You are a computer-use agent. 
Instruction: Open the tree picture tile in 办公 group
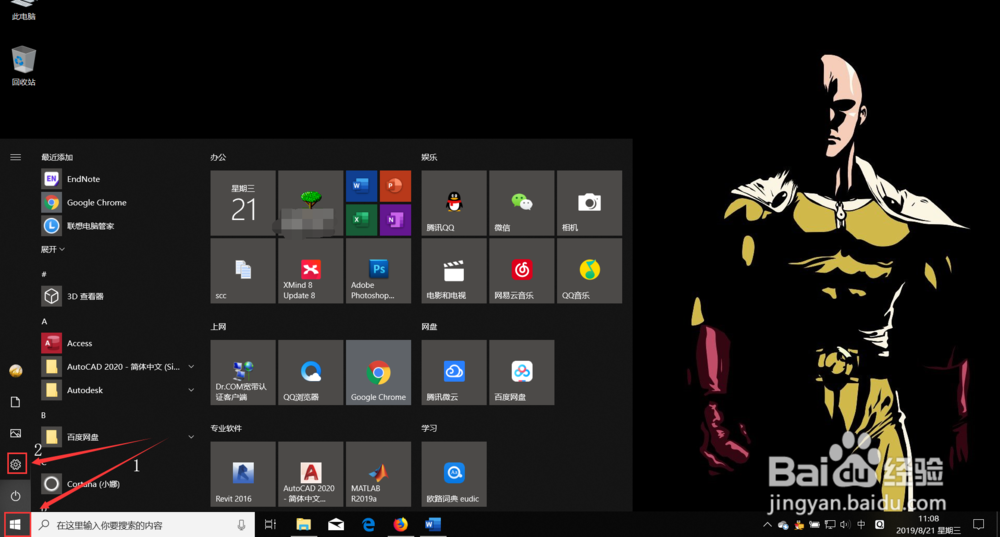[x=311, y=203]
